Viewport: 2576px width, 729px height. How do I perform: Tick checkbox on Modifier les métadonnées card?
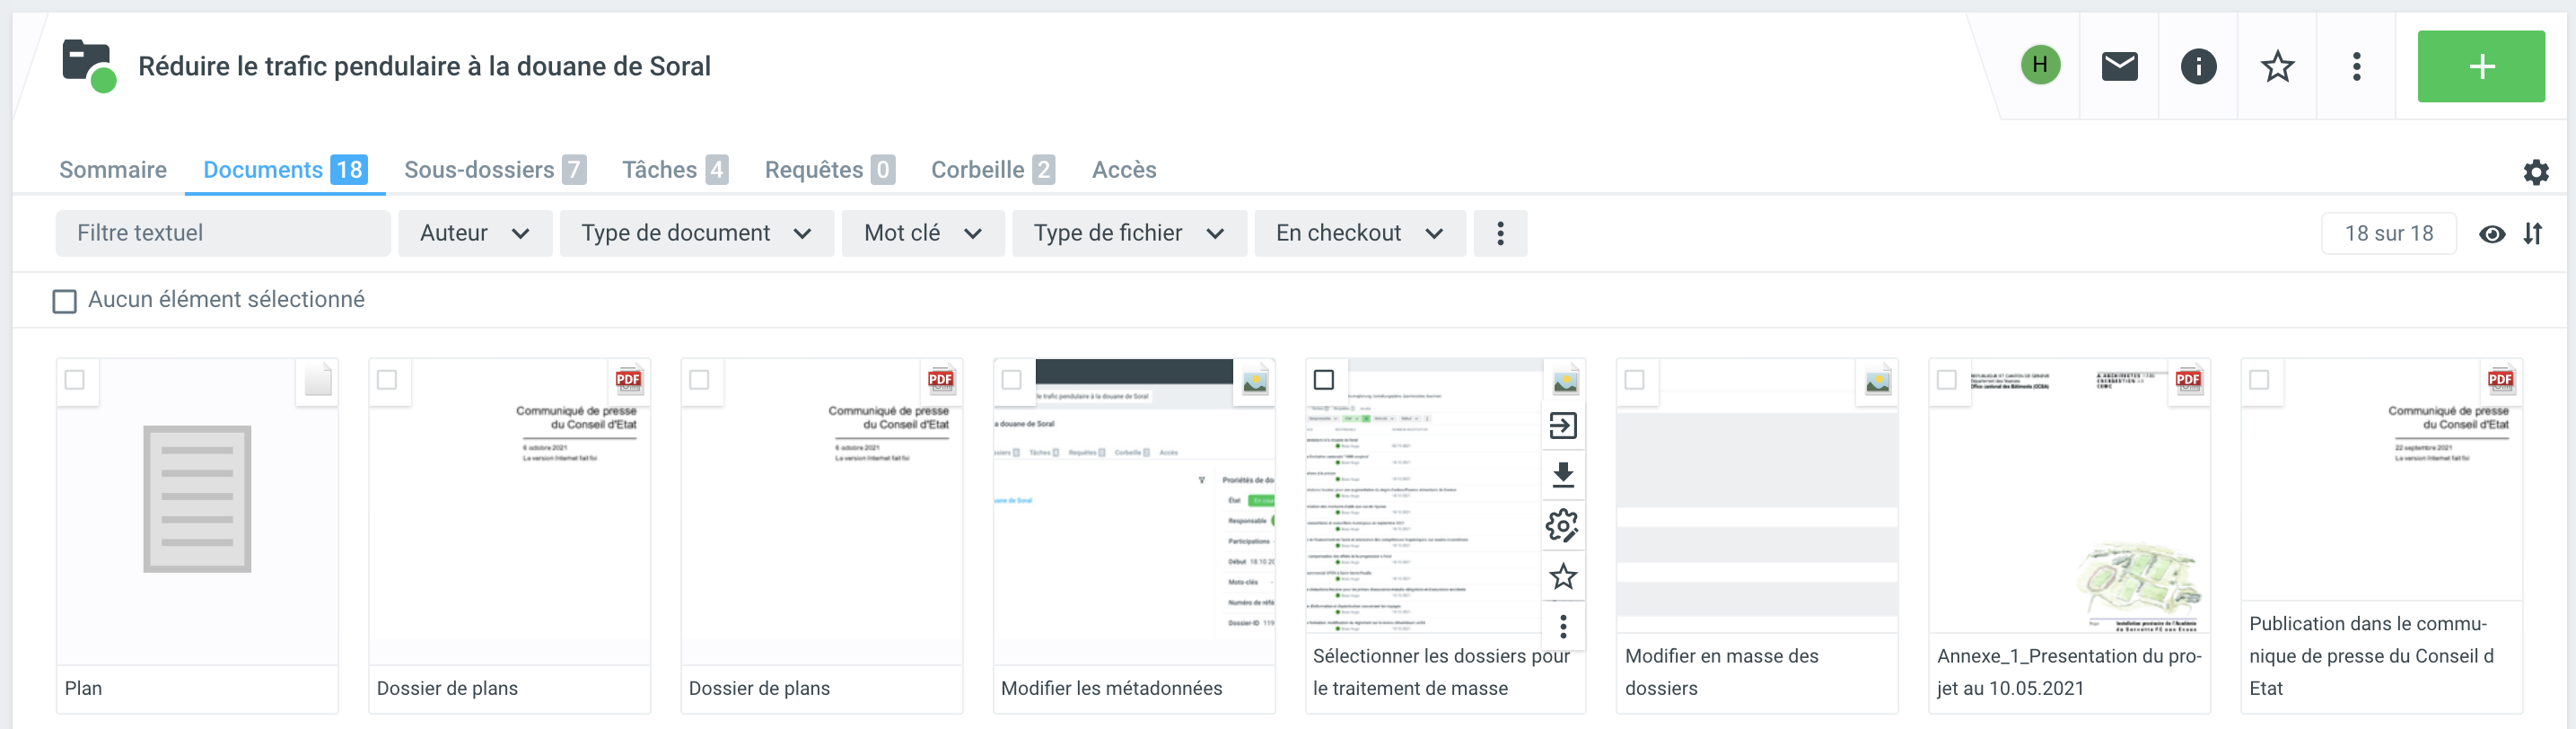[x=1012, y=380]
